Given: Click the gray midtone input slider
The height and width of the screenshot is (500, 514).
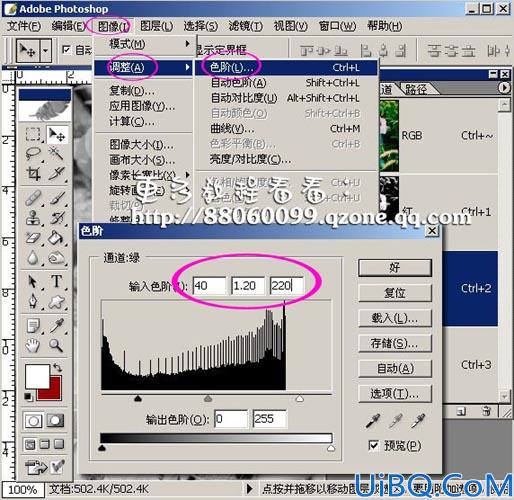Looking at the screenshot, I should tap(208, 398).
